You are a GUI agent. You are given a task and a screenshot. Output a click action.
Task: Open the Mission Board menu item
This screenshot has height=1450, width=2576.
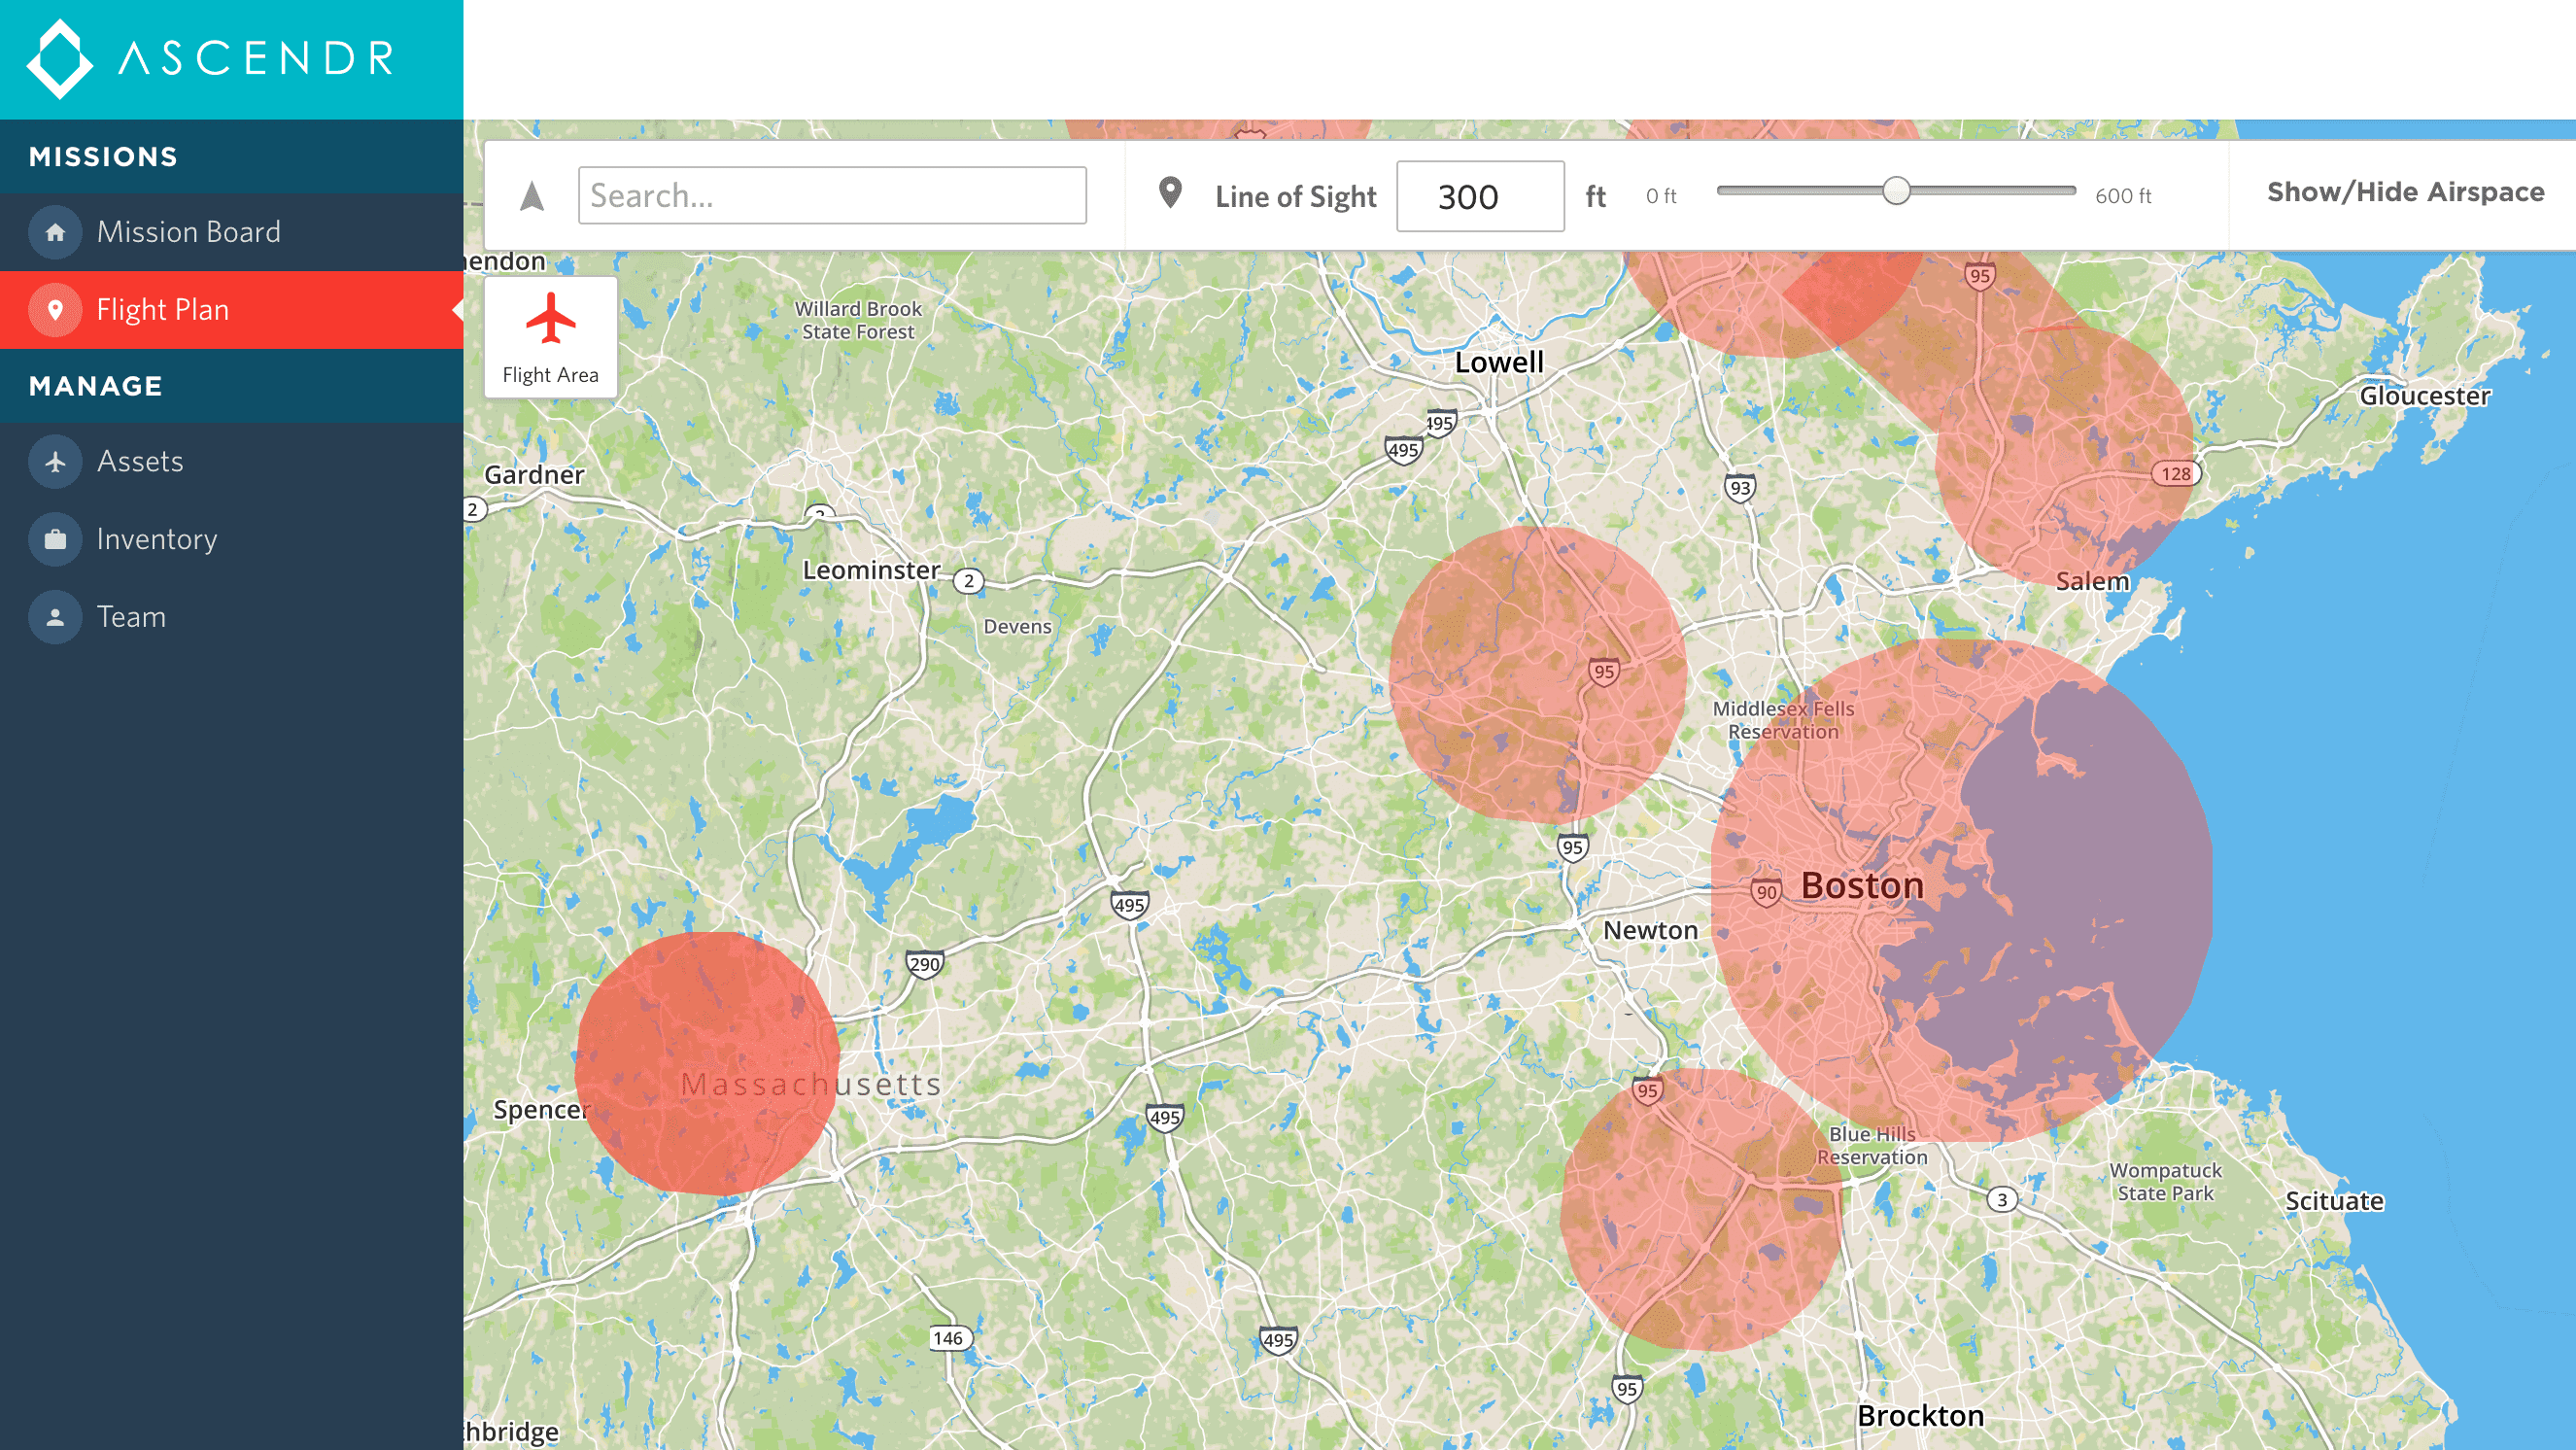(188, 232)
